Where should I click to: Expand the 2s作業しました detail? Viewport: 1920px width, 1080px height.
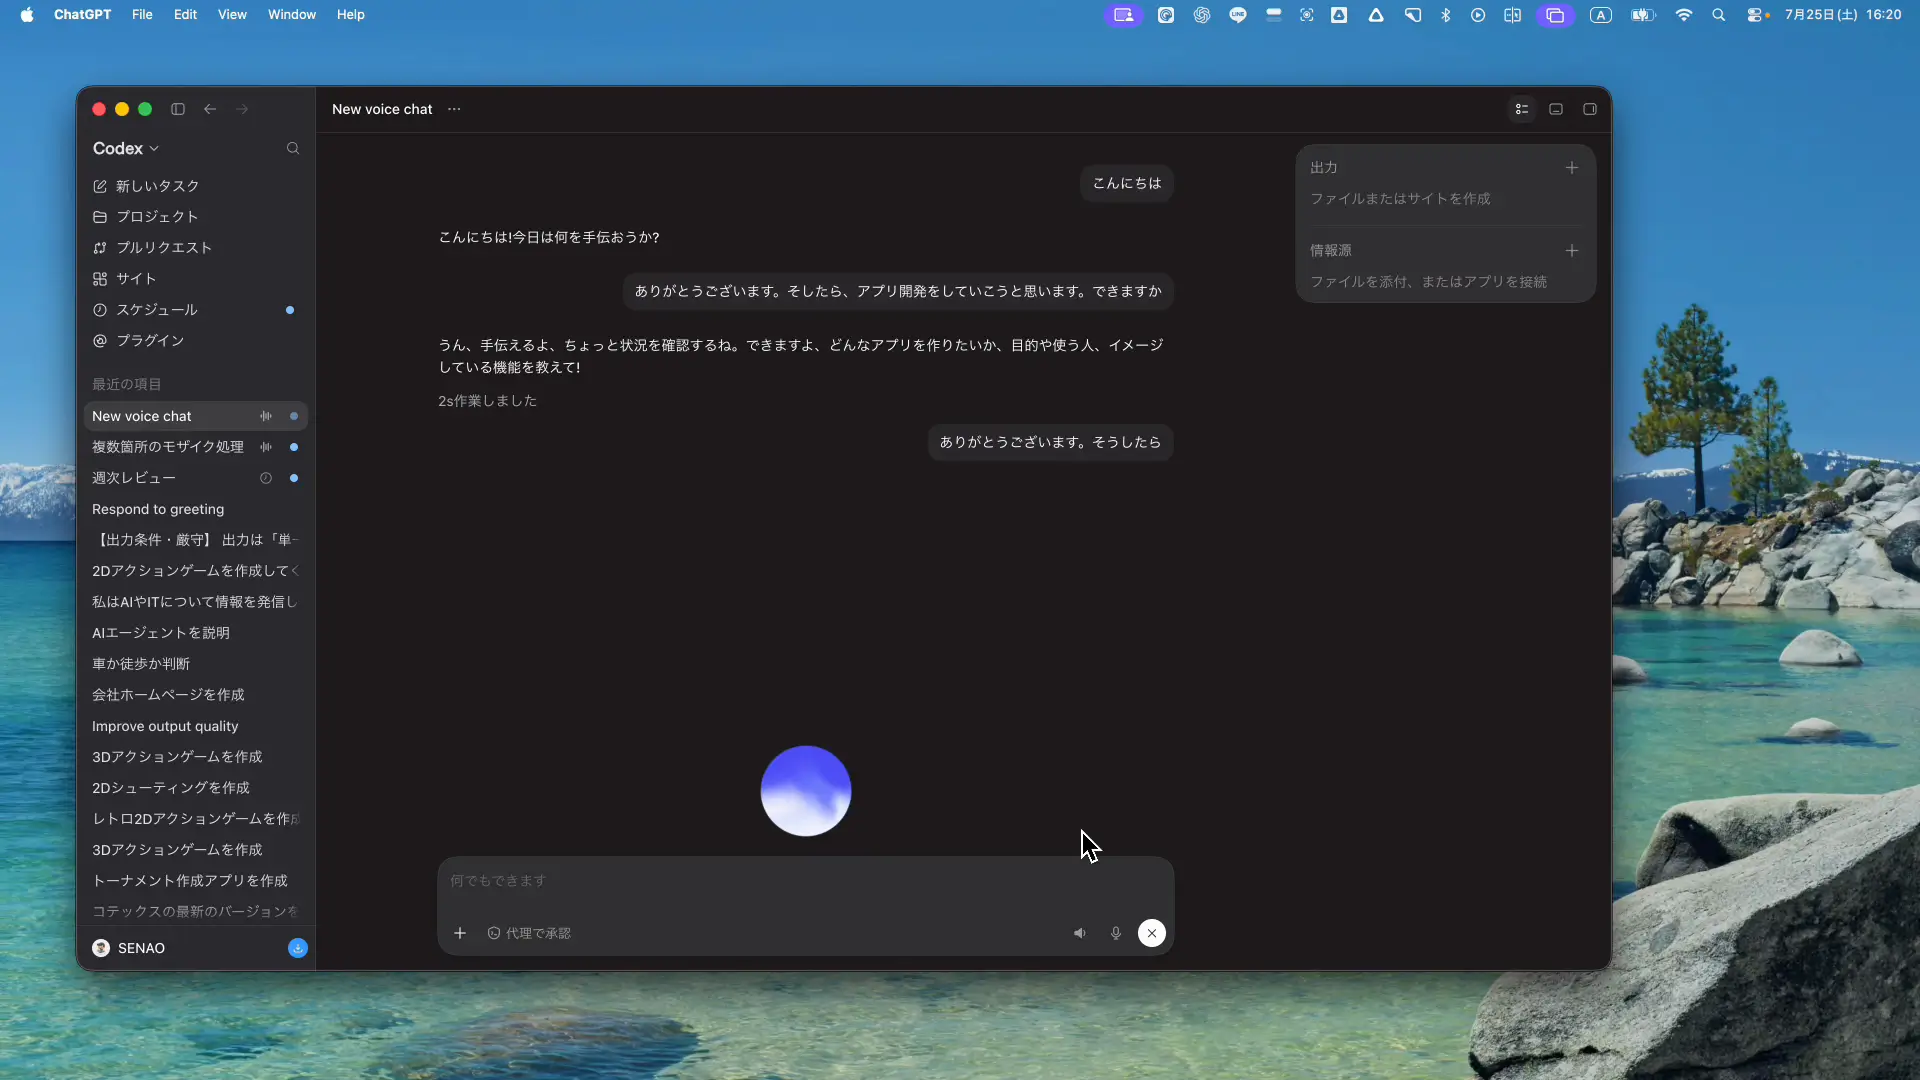coord(487,401)
